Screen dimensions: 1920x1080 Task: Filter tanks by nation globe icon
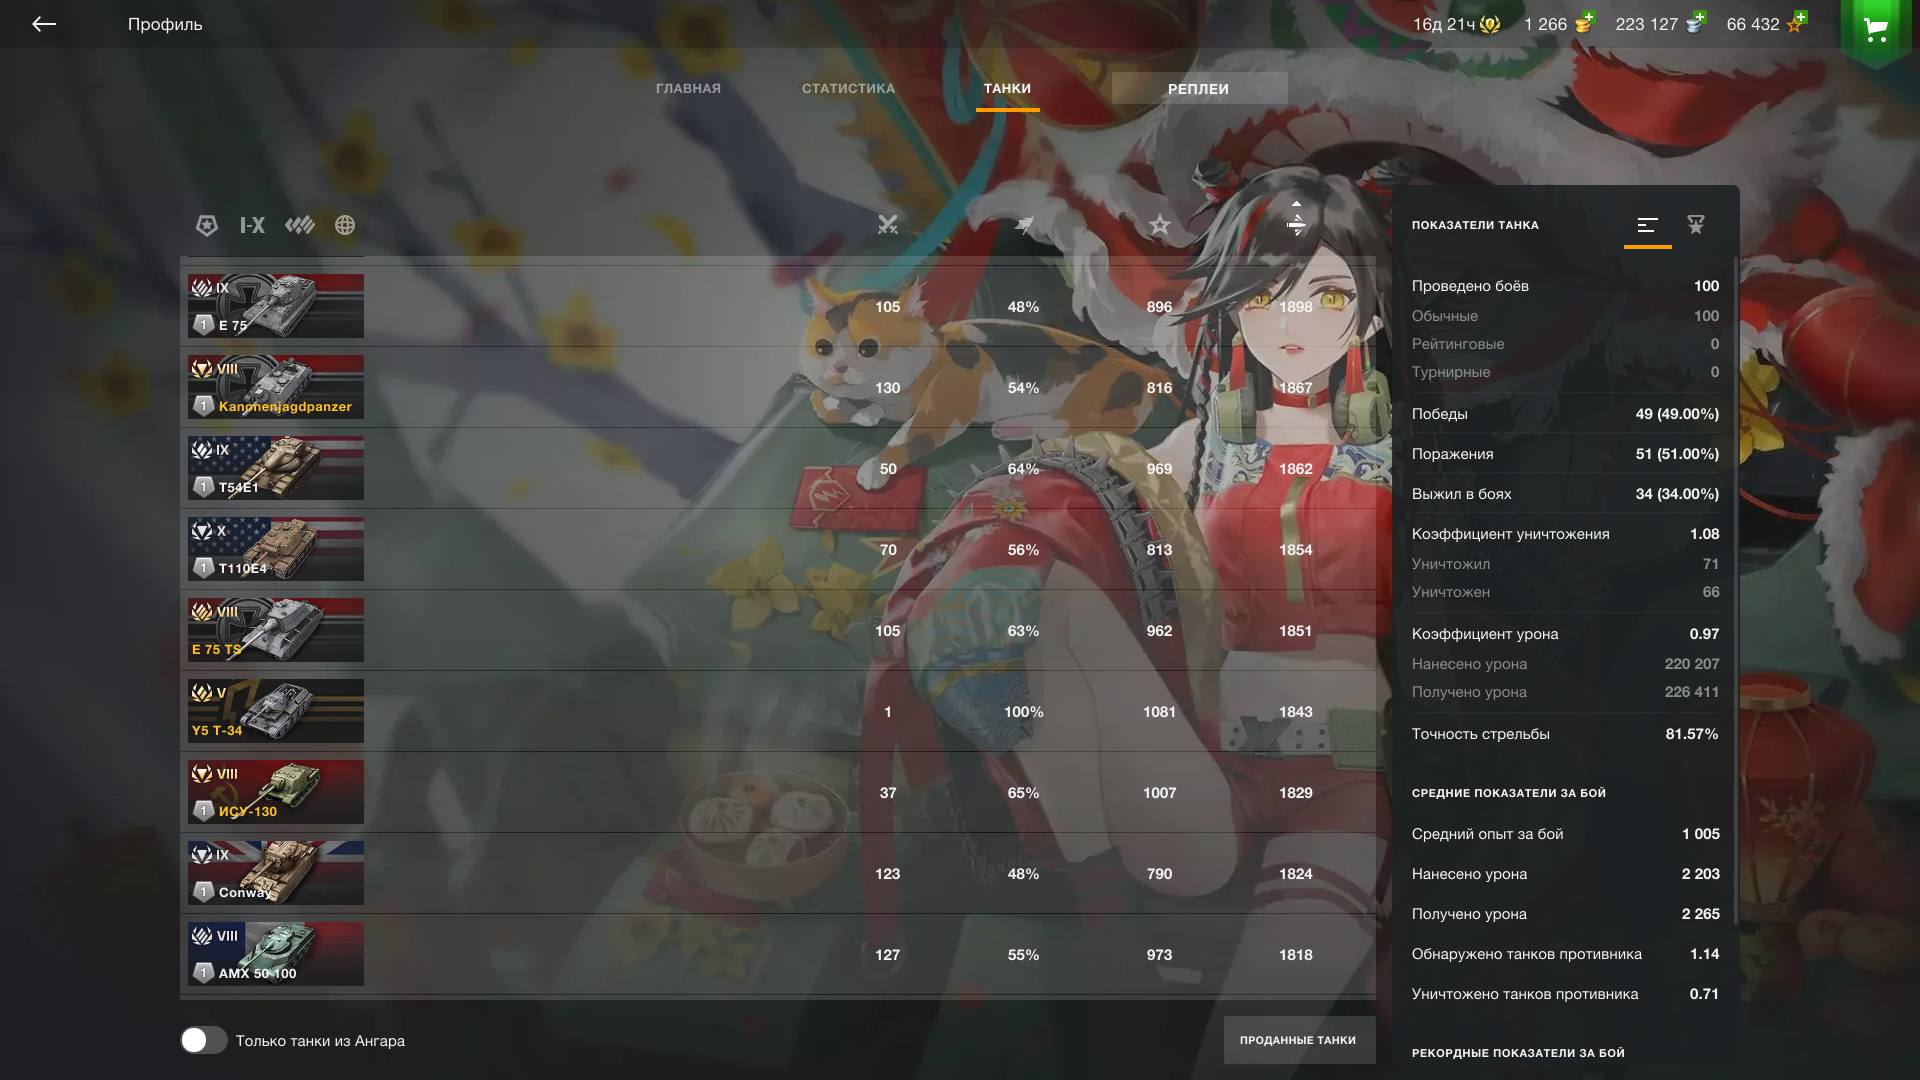[x=345, y=225]
